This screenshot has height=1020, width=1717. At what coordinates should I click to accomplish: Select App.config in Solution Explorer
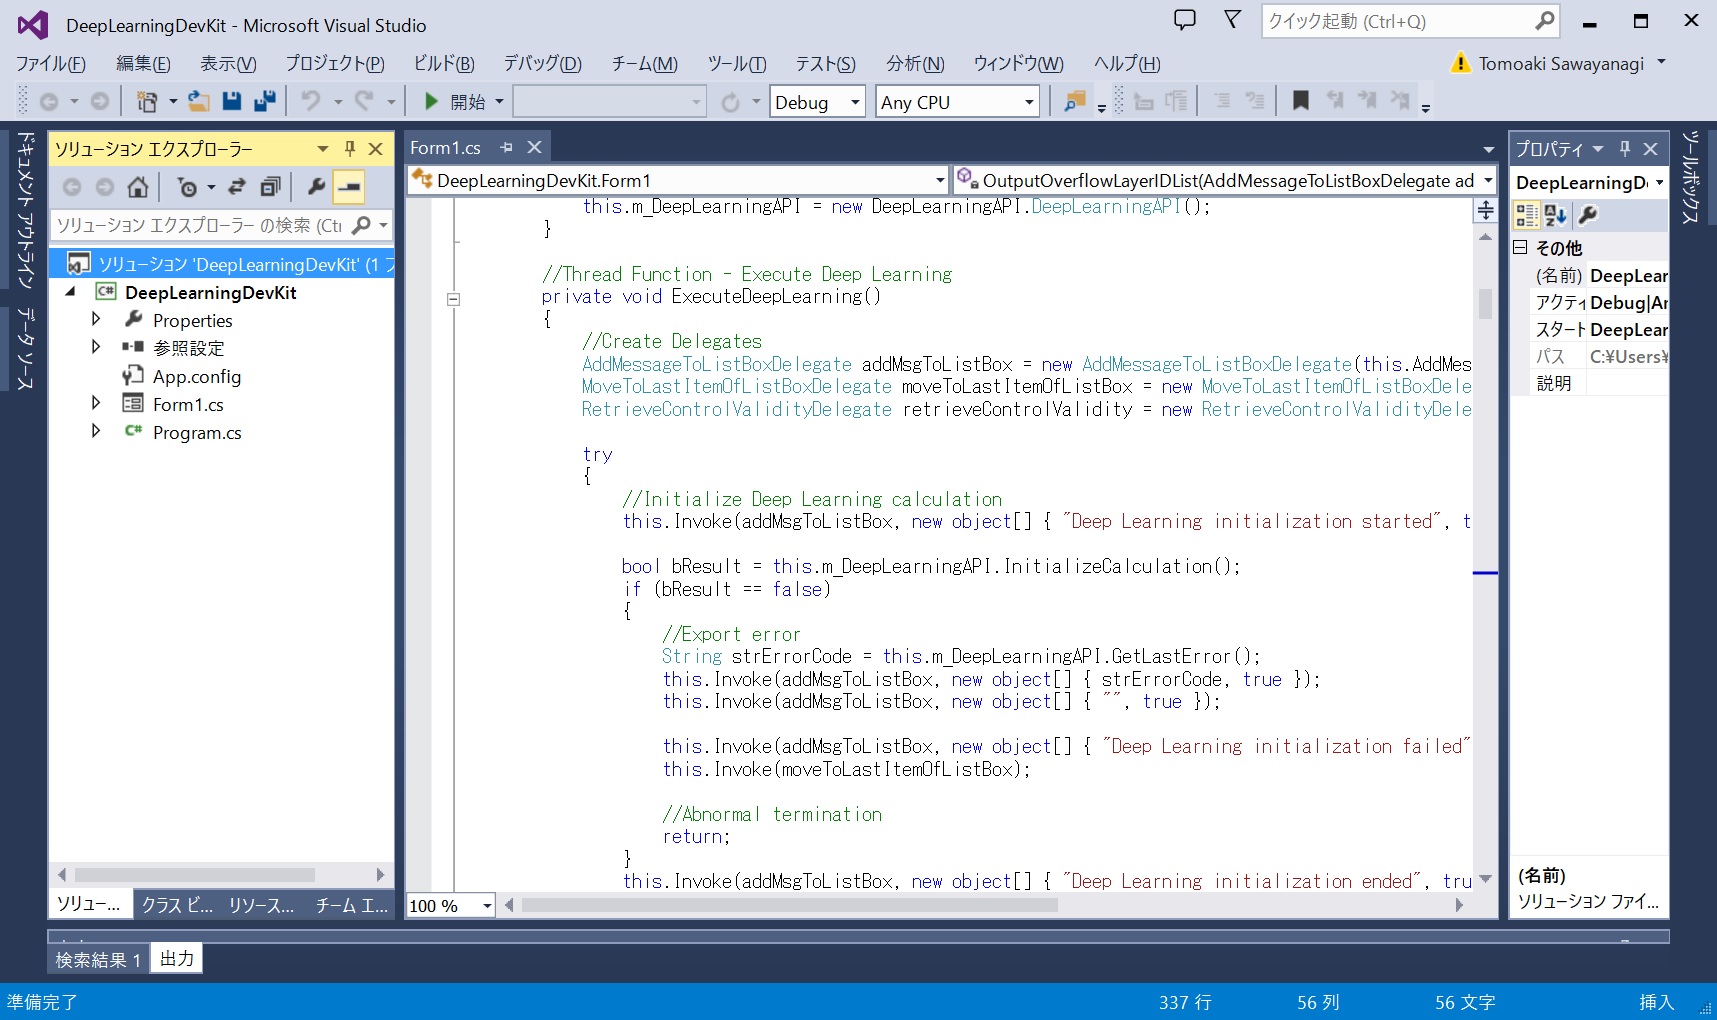click(x=196, y=376)
